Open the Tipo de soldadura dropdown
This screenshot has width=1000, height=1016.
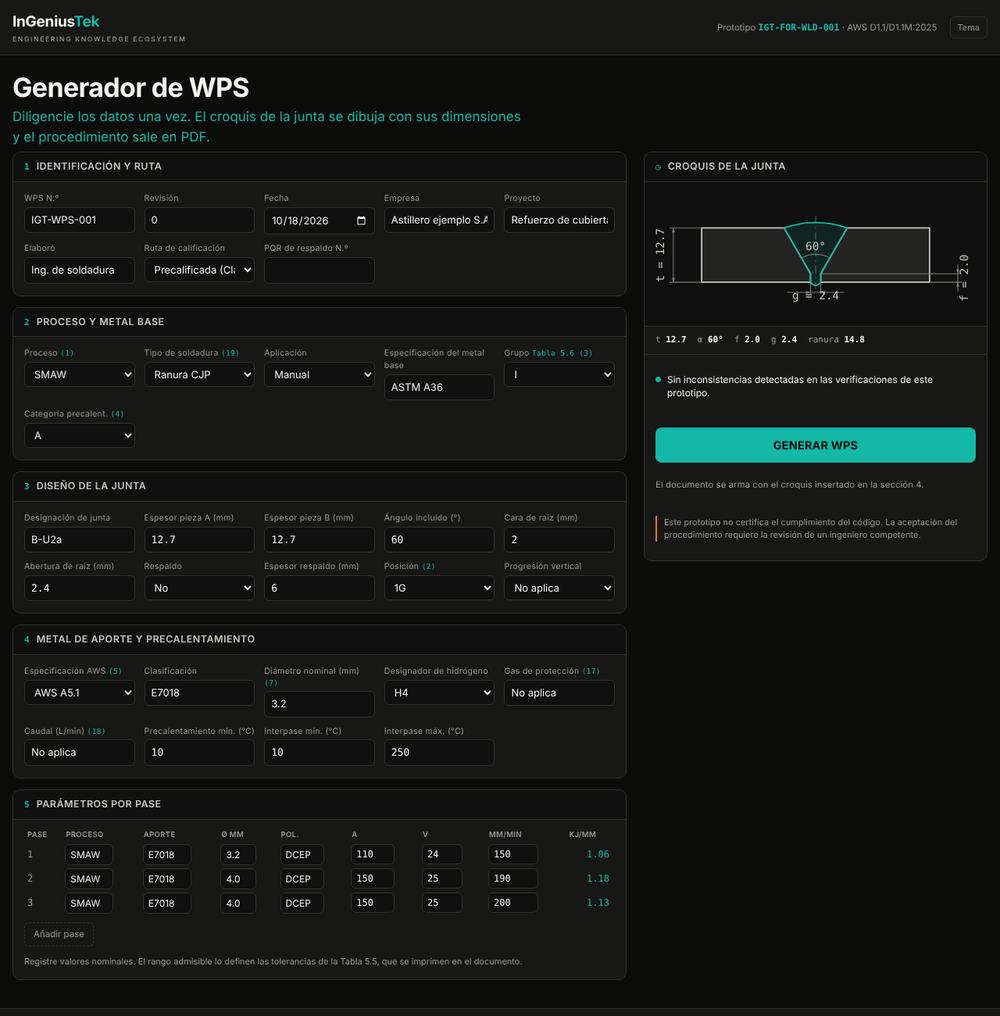pos(199,375)
